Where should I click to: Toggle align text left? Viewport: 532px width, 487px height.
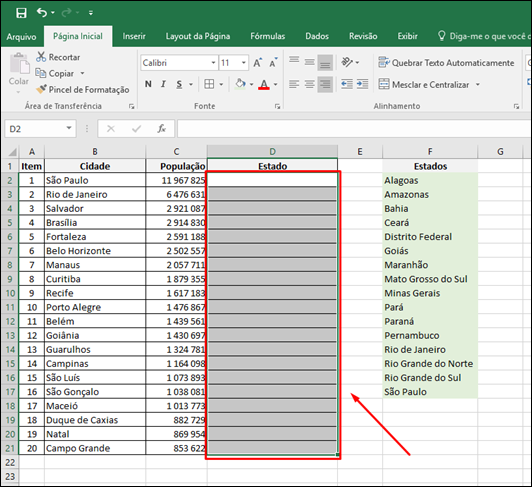(294, 84)
